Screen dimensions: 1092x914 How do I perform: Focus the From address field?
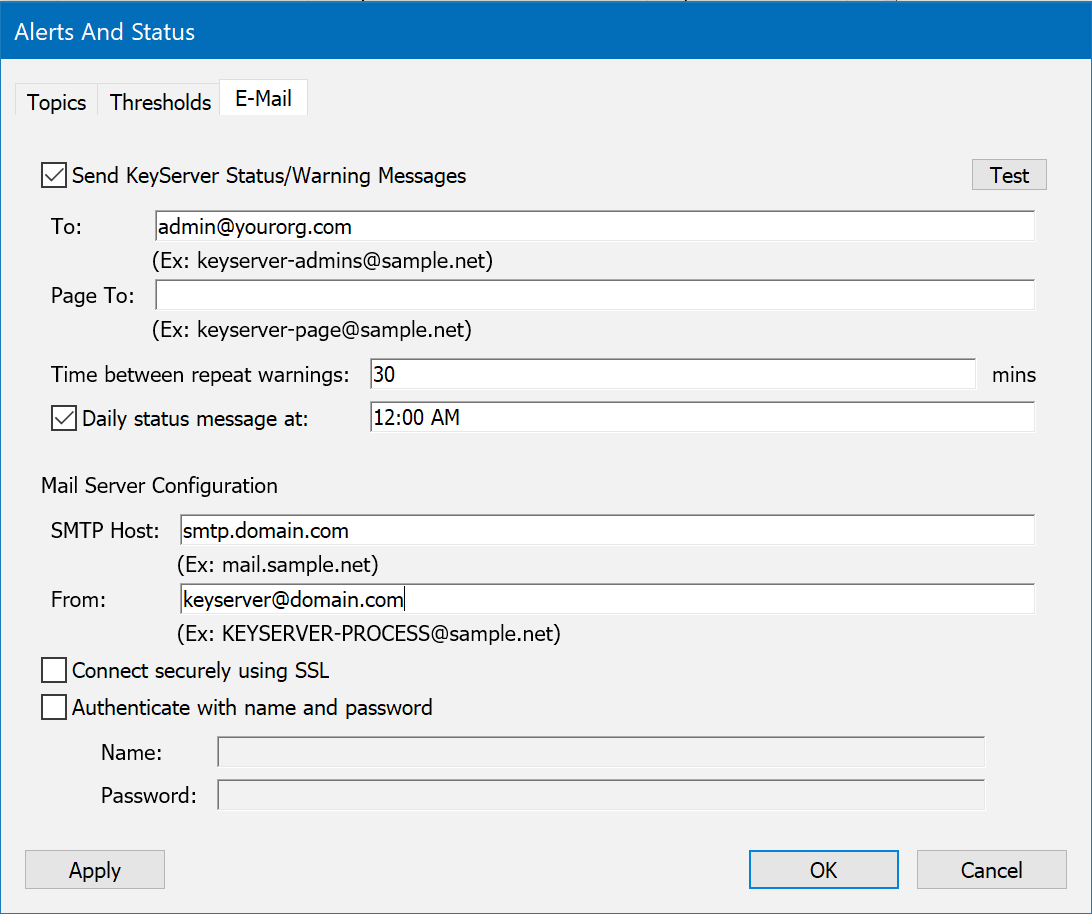point(606,599)
